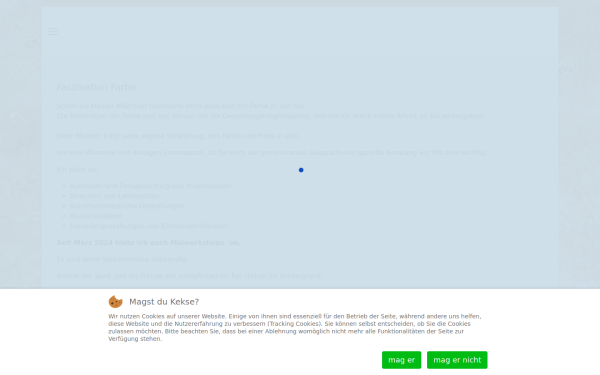Image resolution: width=600 pixels, height=375 pixels.
Task: Click the "Streichen von Lehmputzen" list item
Action: click(114, 196)
